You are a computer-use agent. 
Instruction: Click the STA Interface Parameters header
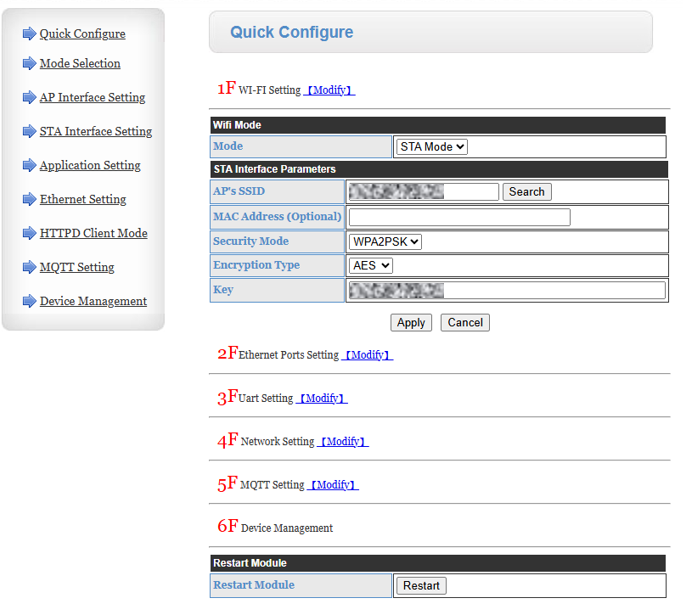(439, 169)
